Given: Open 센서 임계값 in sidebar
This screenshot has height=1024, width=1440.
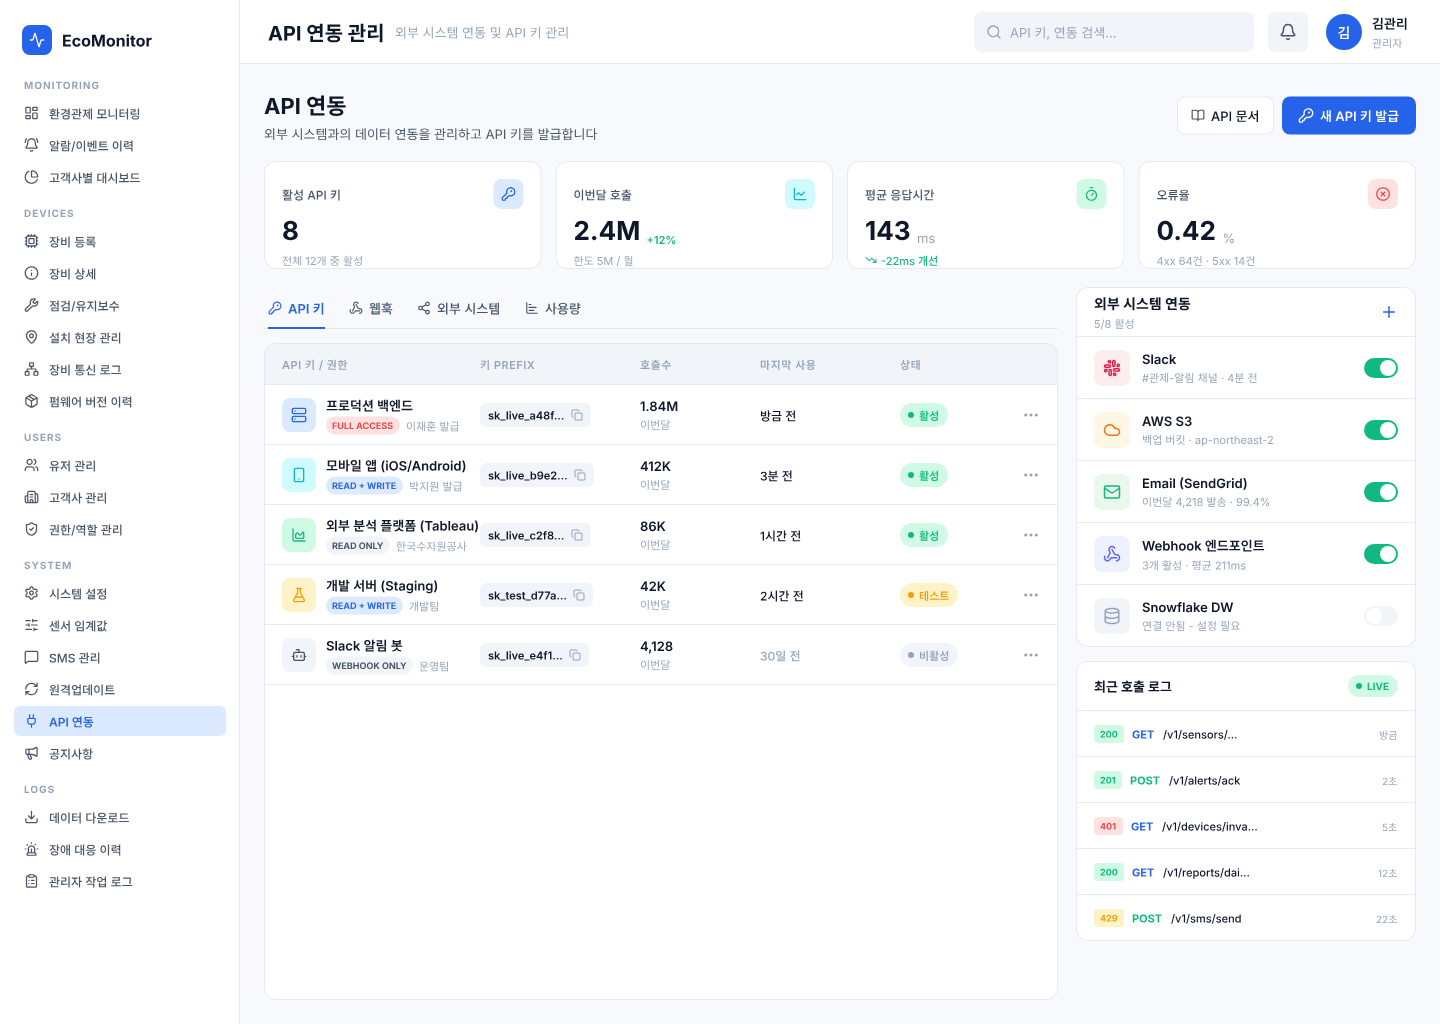Looking at the screenshot, I should tap(120, 626).
